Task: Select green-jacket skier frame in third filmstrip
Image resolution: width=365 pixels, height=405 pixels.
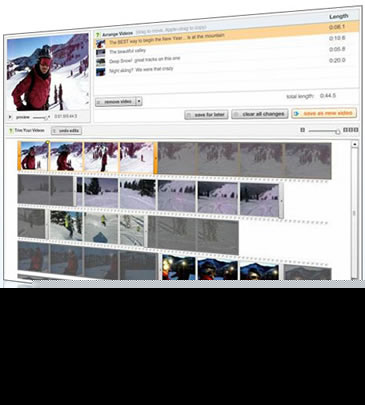Action: tap(66, 226)
